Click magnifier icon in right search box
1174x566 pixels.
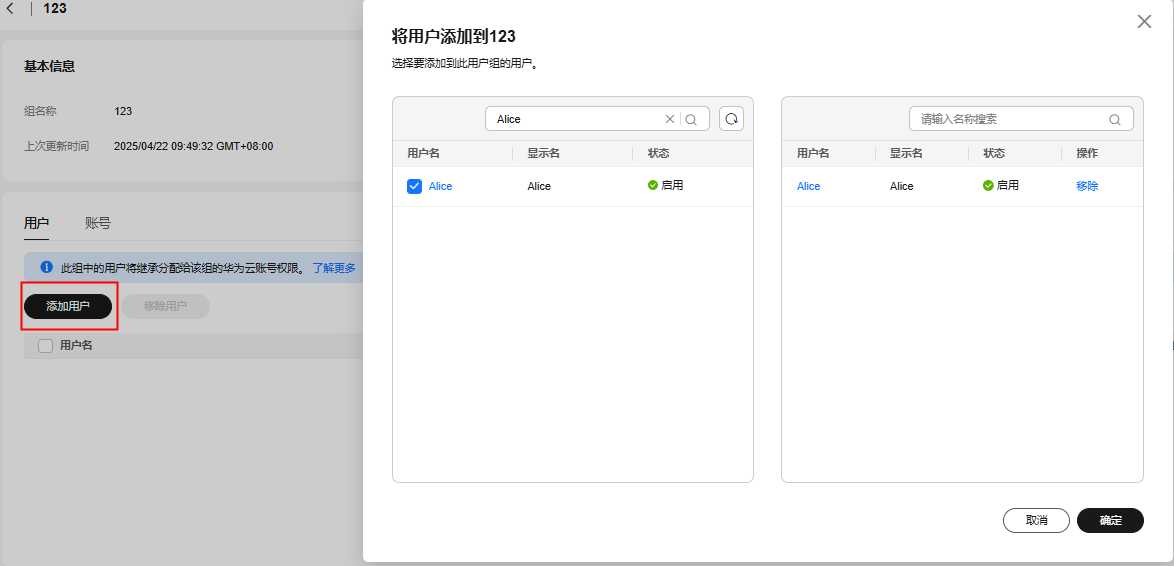(1114, 119)
